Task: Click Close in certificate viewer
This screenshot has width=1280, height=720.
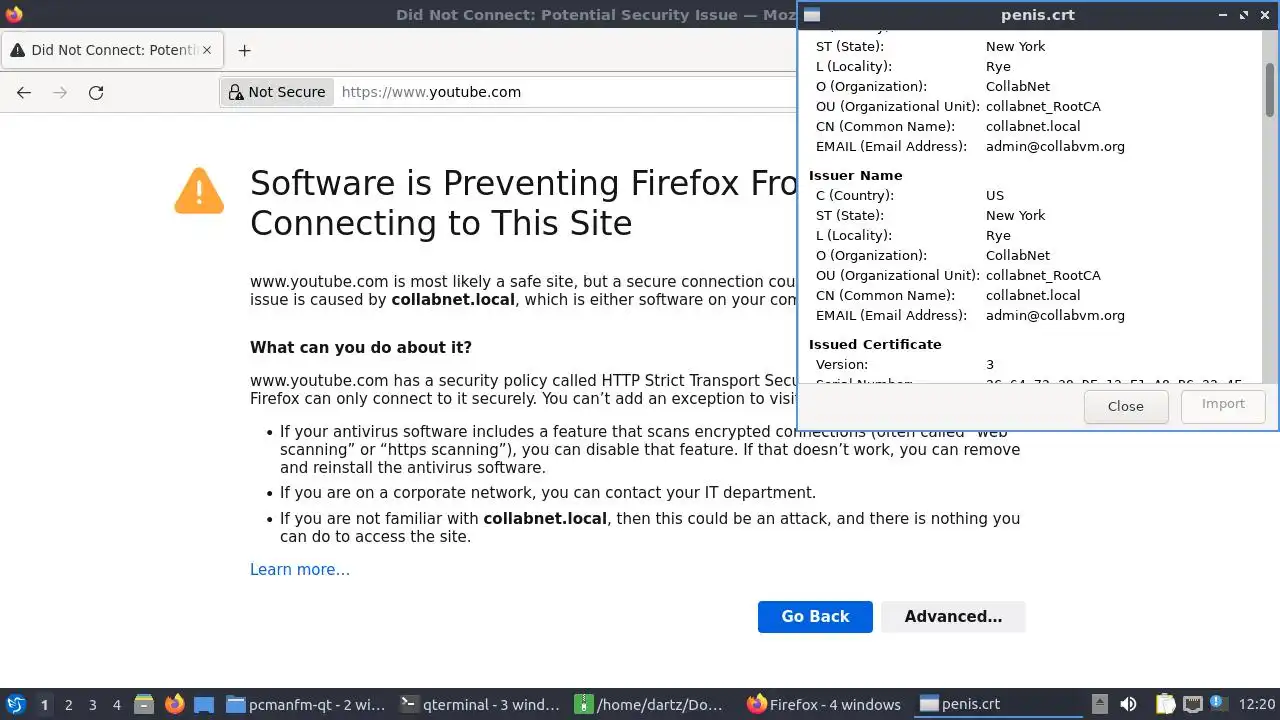Action: click(x=1126, y=406)
